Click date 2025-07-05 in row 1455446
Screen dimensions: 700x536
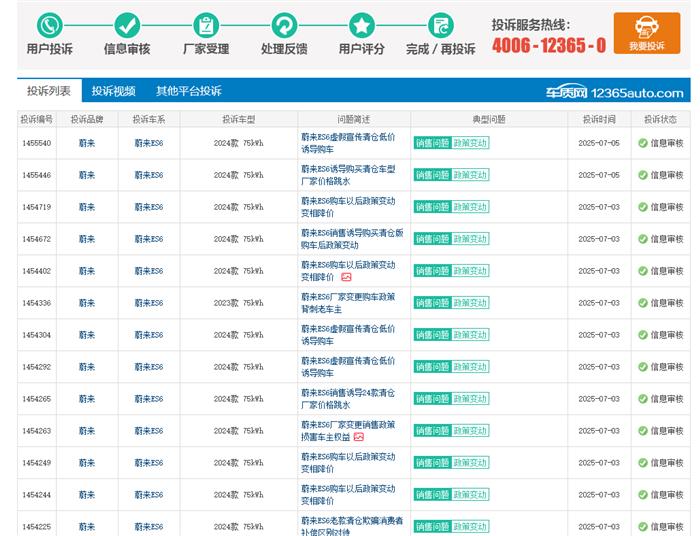pyautogui.click(x=599, y=175)
